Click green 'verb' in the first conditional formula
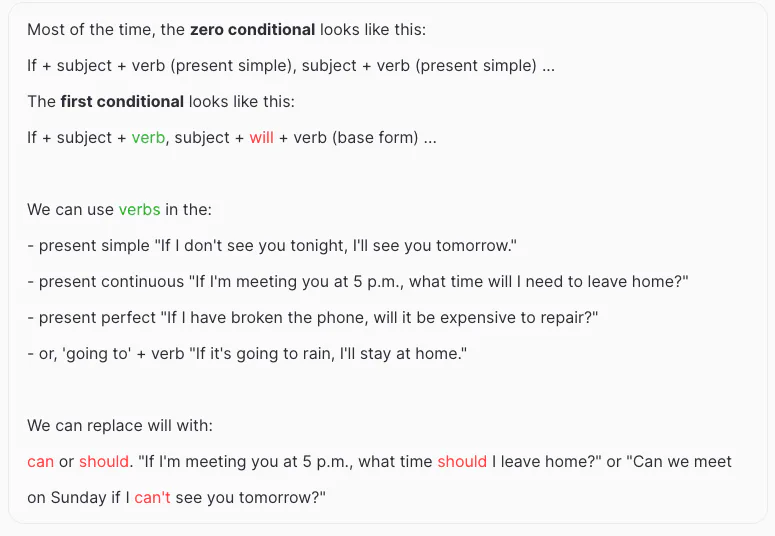 (x=148, y=138)
